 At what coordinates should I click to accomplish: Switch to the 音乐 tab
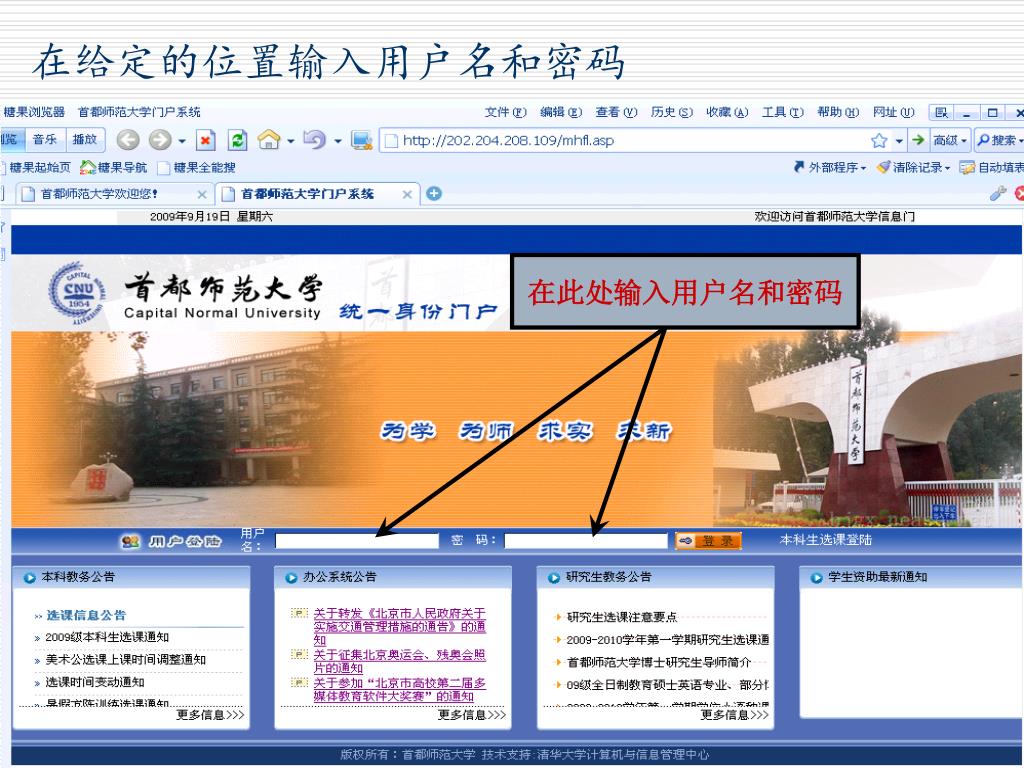pyautogui.click(x=45, y=139)
